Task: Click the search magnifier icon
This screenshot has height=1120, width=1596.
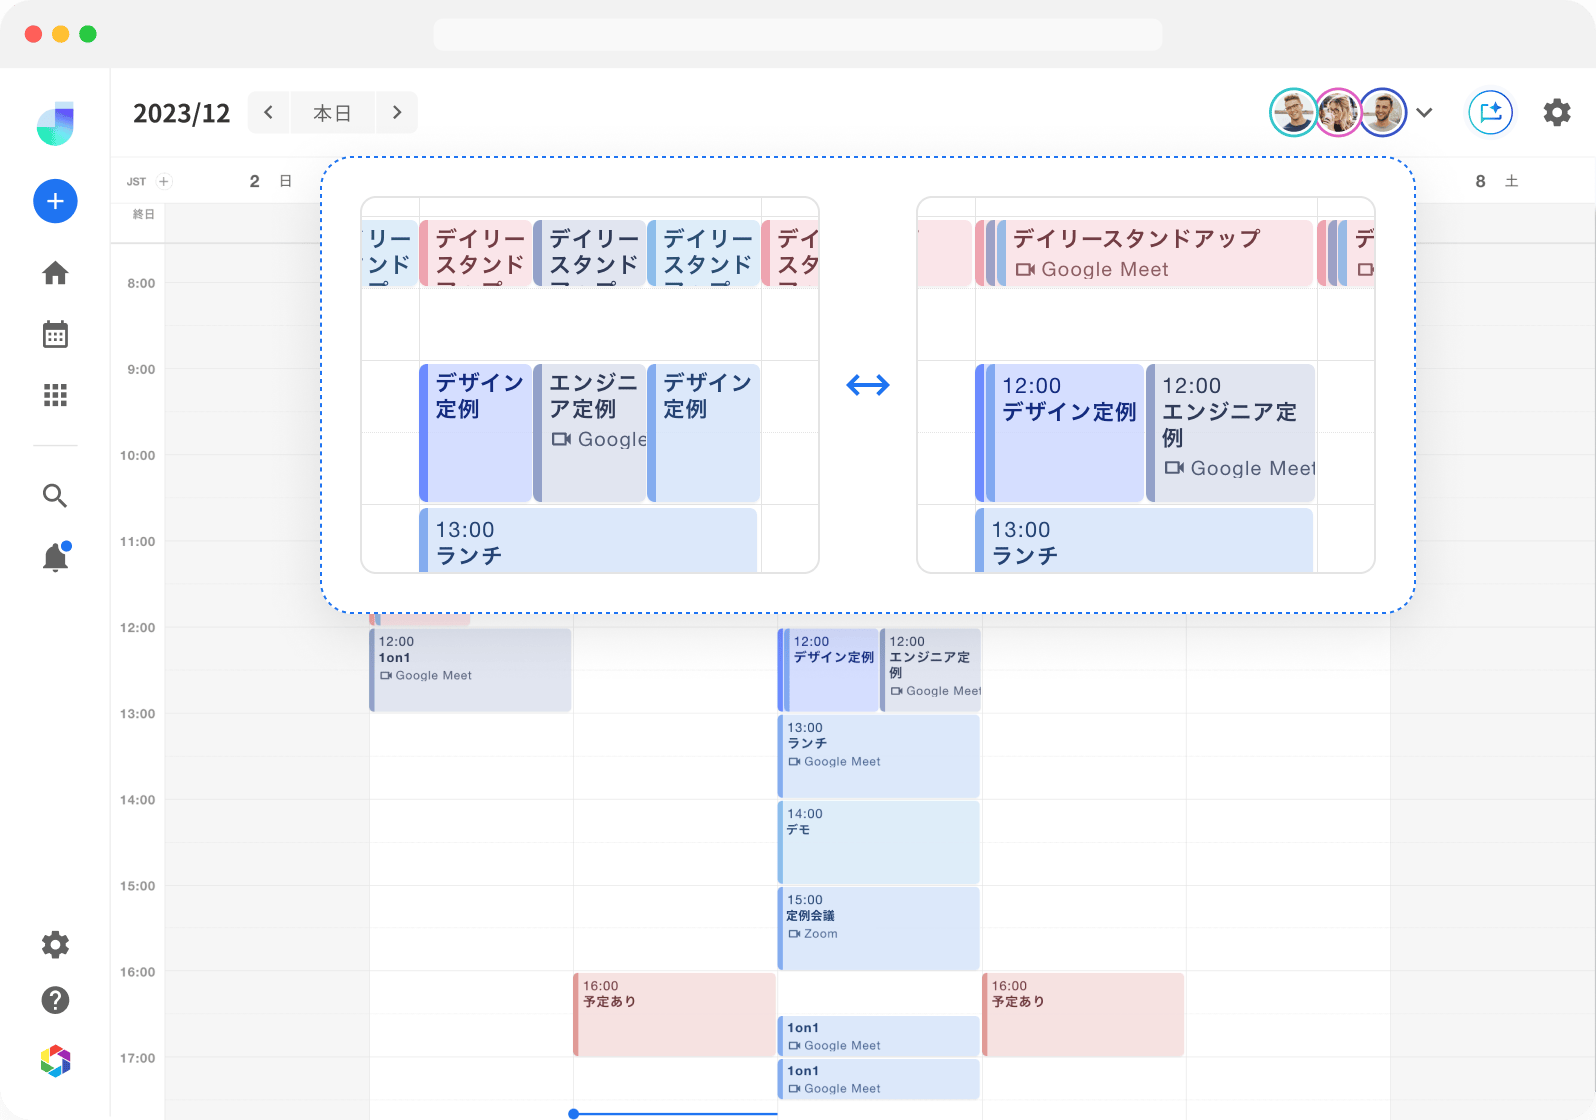Action: [x=55, y=496]
